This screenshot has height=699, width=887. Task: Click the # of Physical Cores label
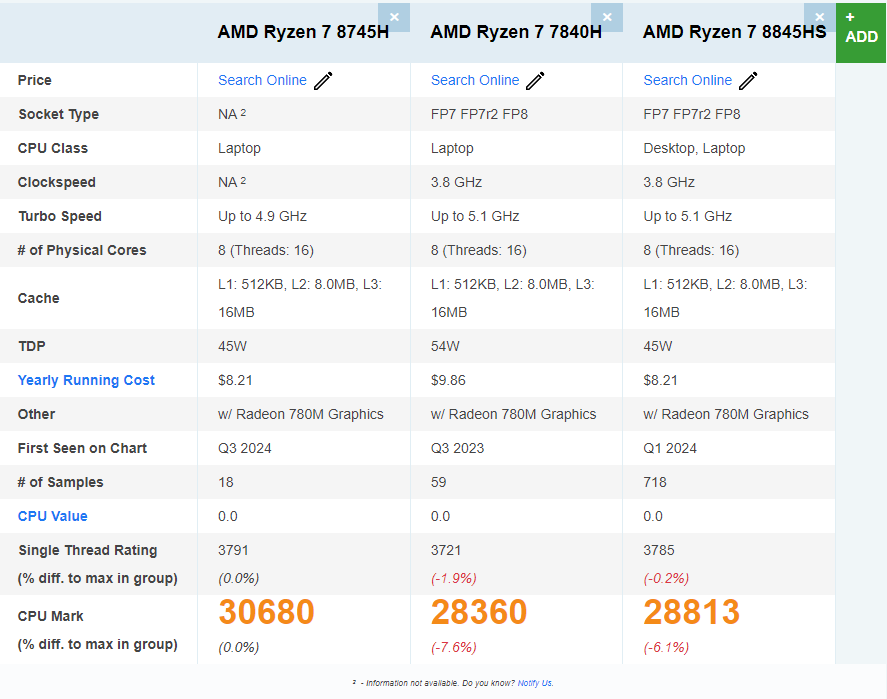point(82,250)
